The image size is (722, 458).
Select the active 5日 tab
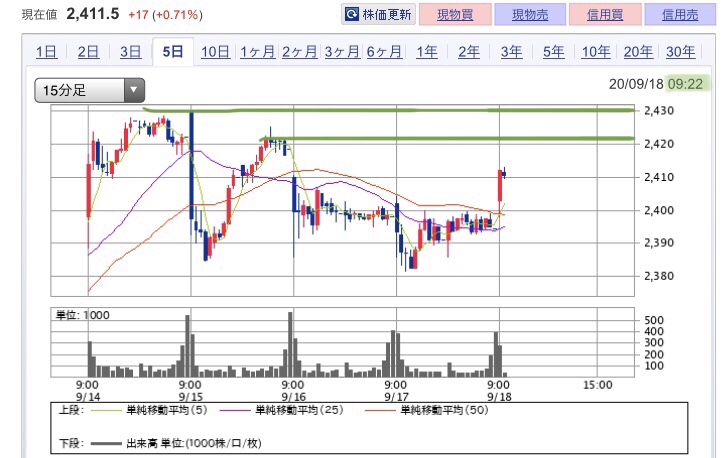[173, 52]
